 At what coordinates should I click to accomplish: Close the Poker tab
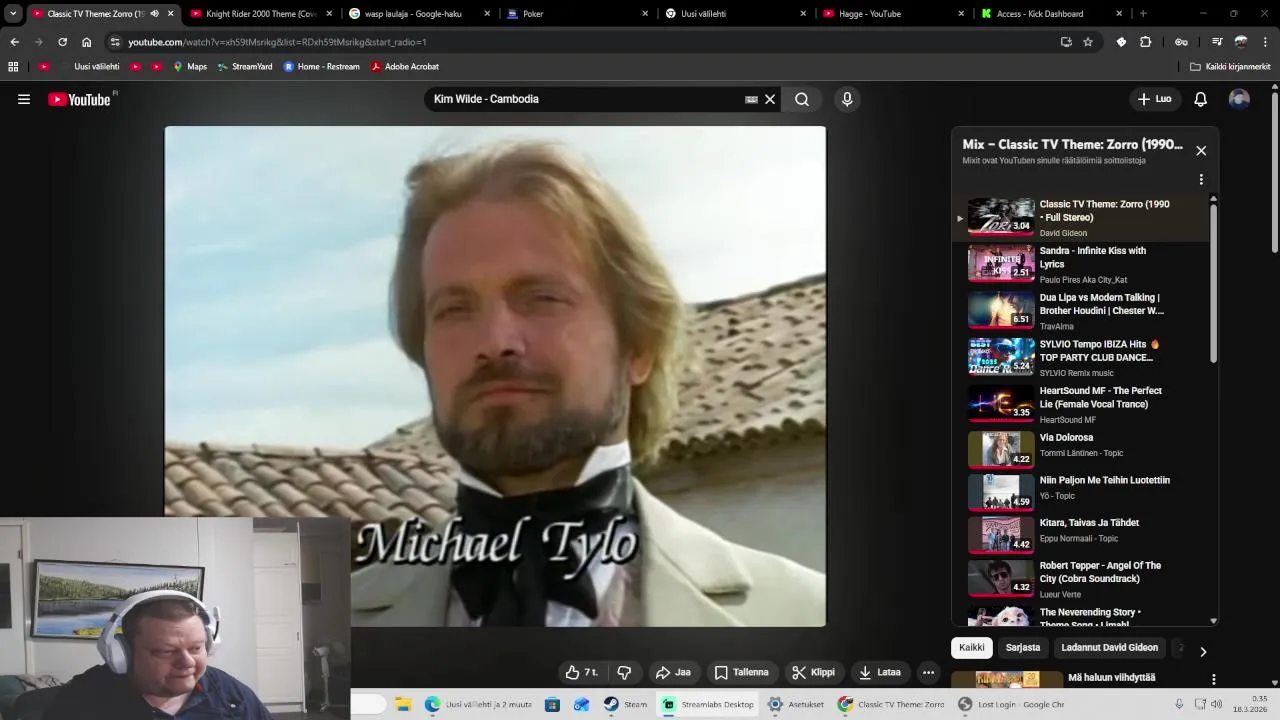point(645,14)
